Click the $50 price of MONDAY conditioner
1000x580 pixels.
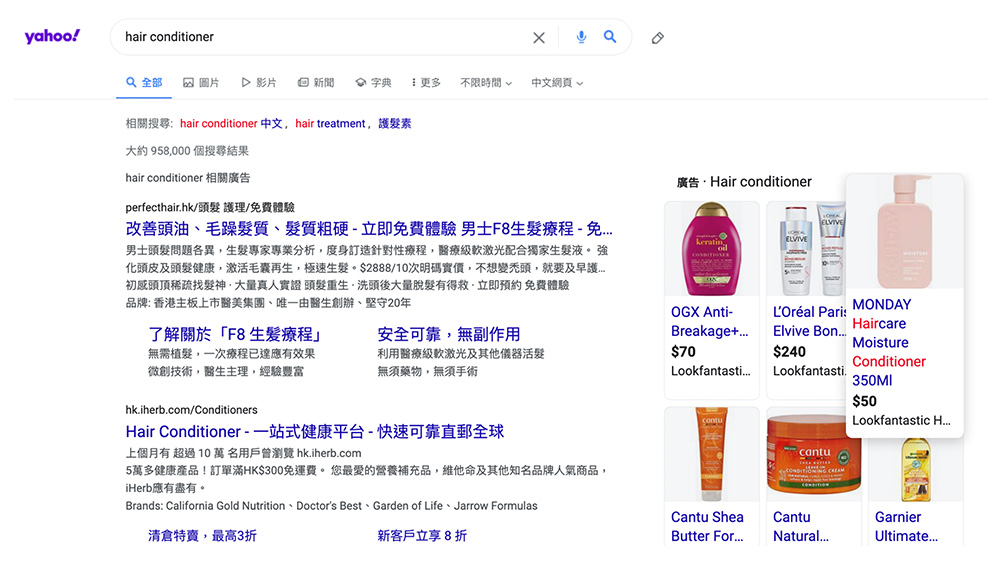(x=864, y=401)
